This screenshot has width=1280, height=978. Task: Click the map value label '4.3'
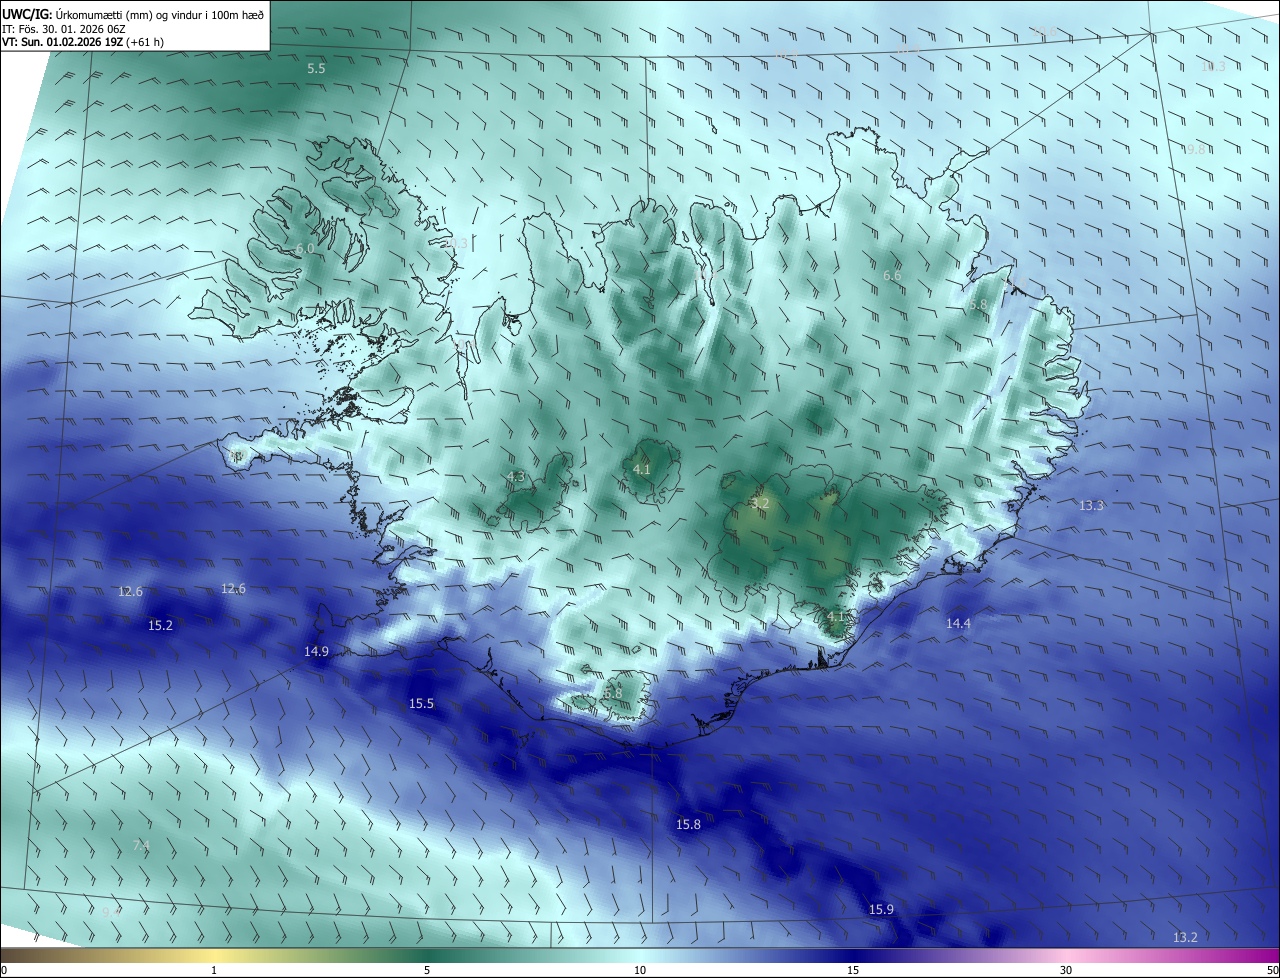click(516, 477)
